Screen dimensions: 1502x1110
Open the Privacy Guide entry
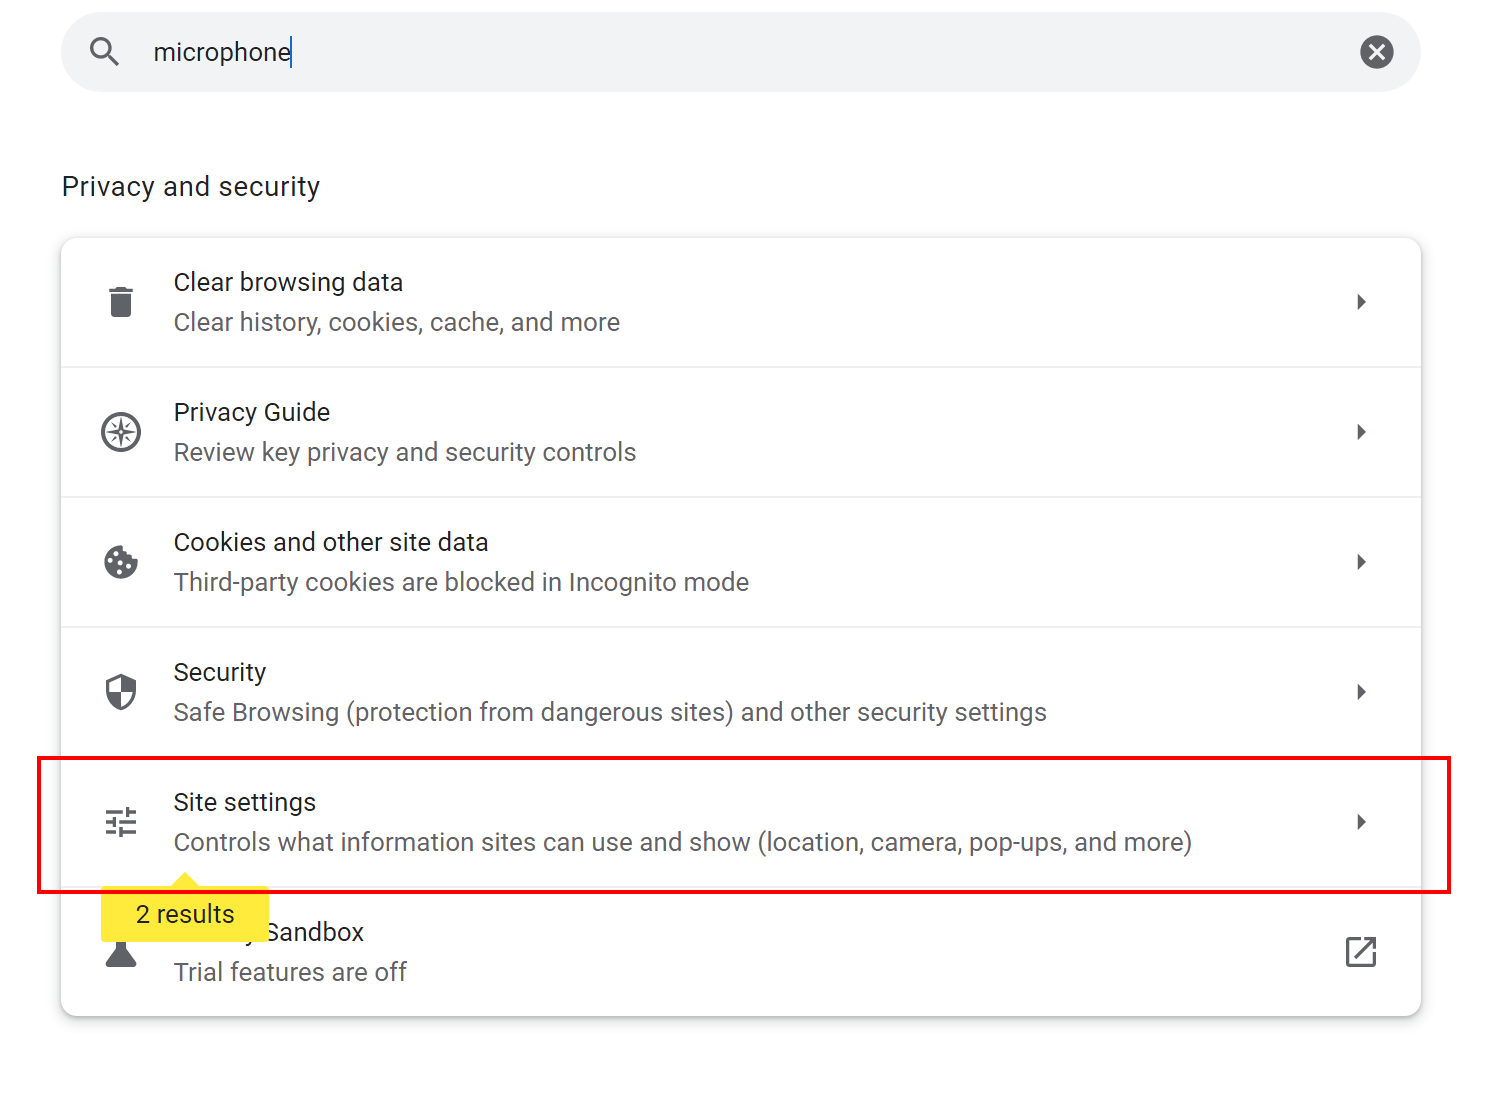click(741, 432)
